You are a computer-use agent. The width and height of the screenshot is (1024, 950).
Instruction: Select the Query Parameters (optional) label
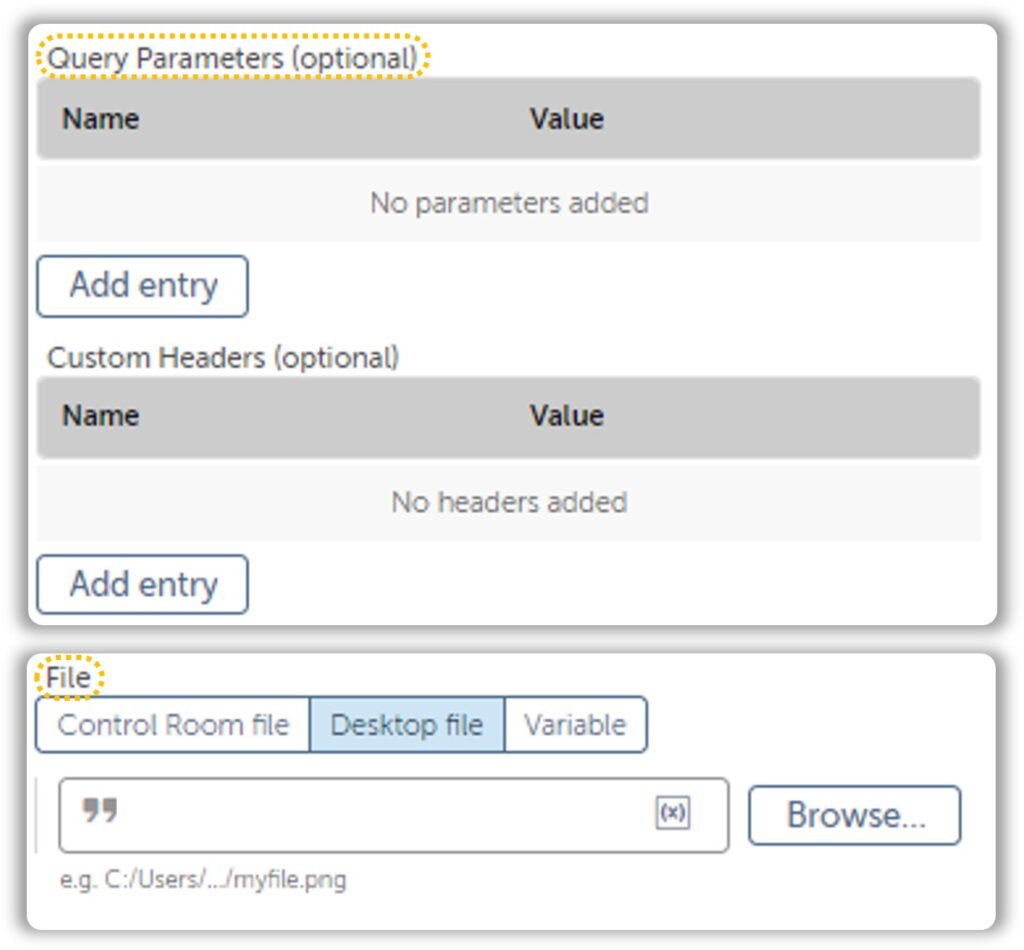coord(232,58)
